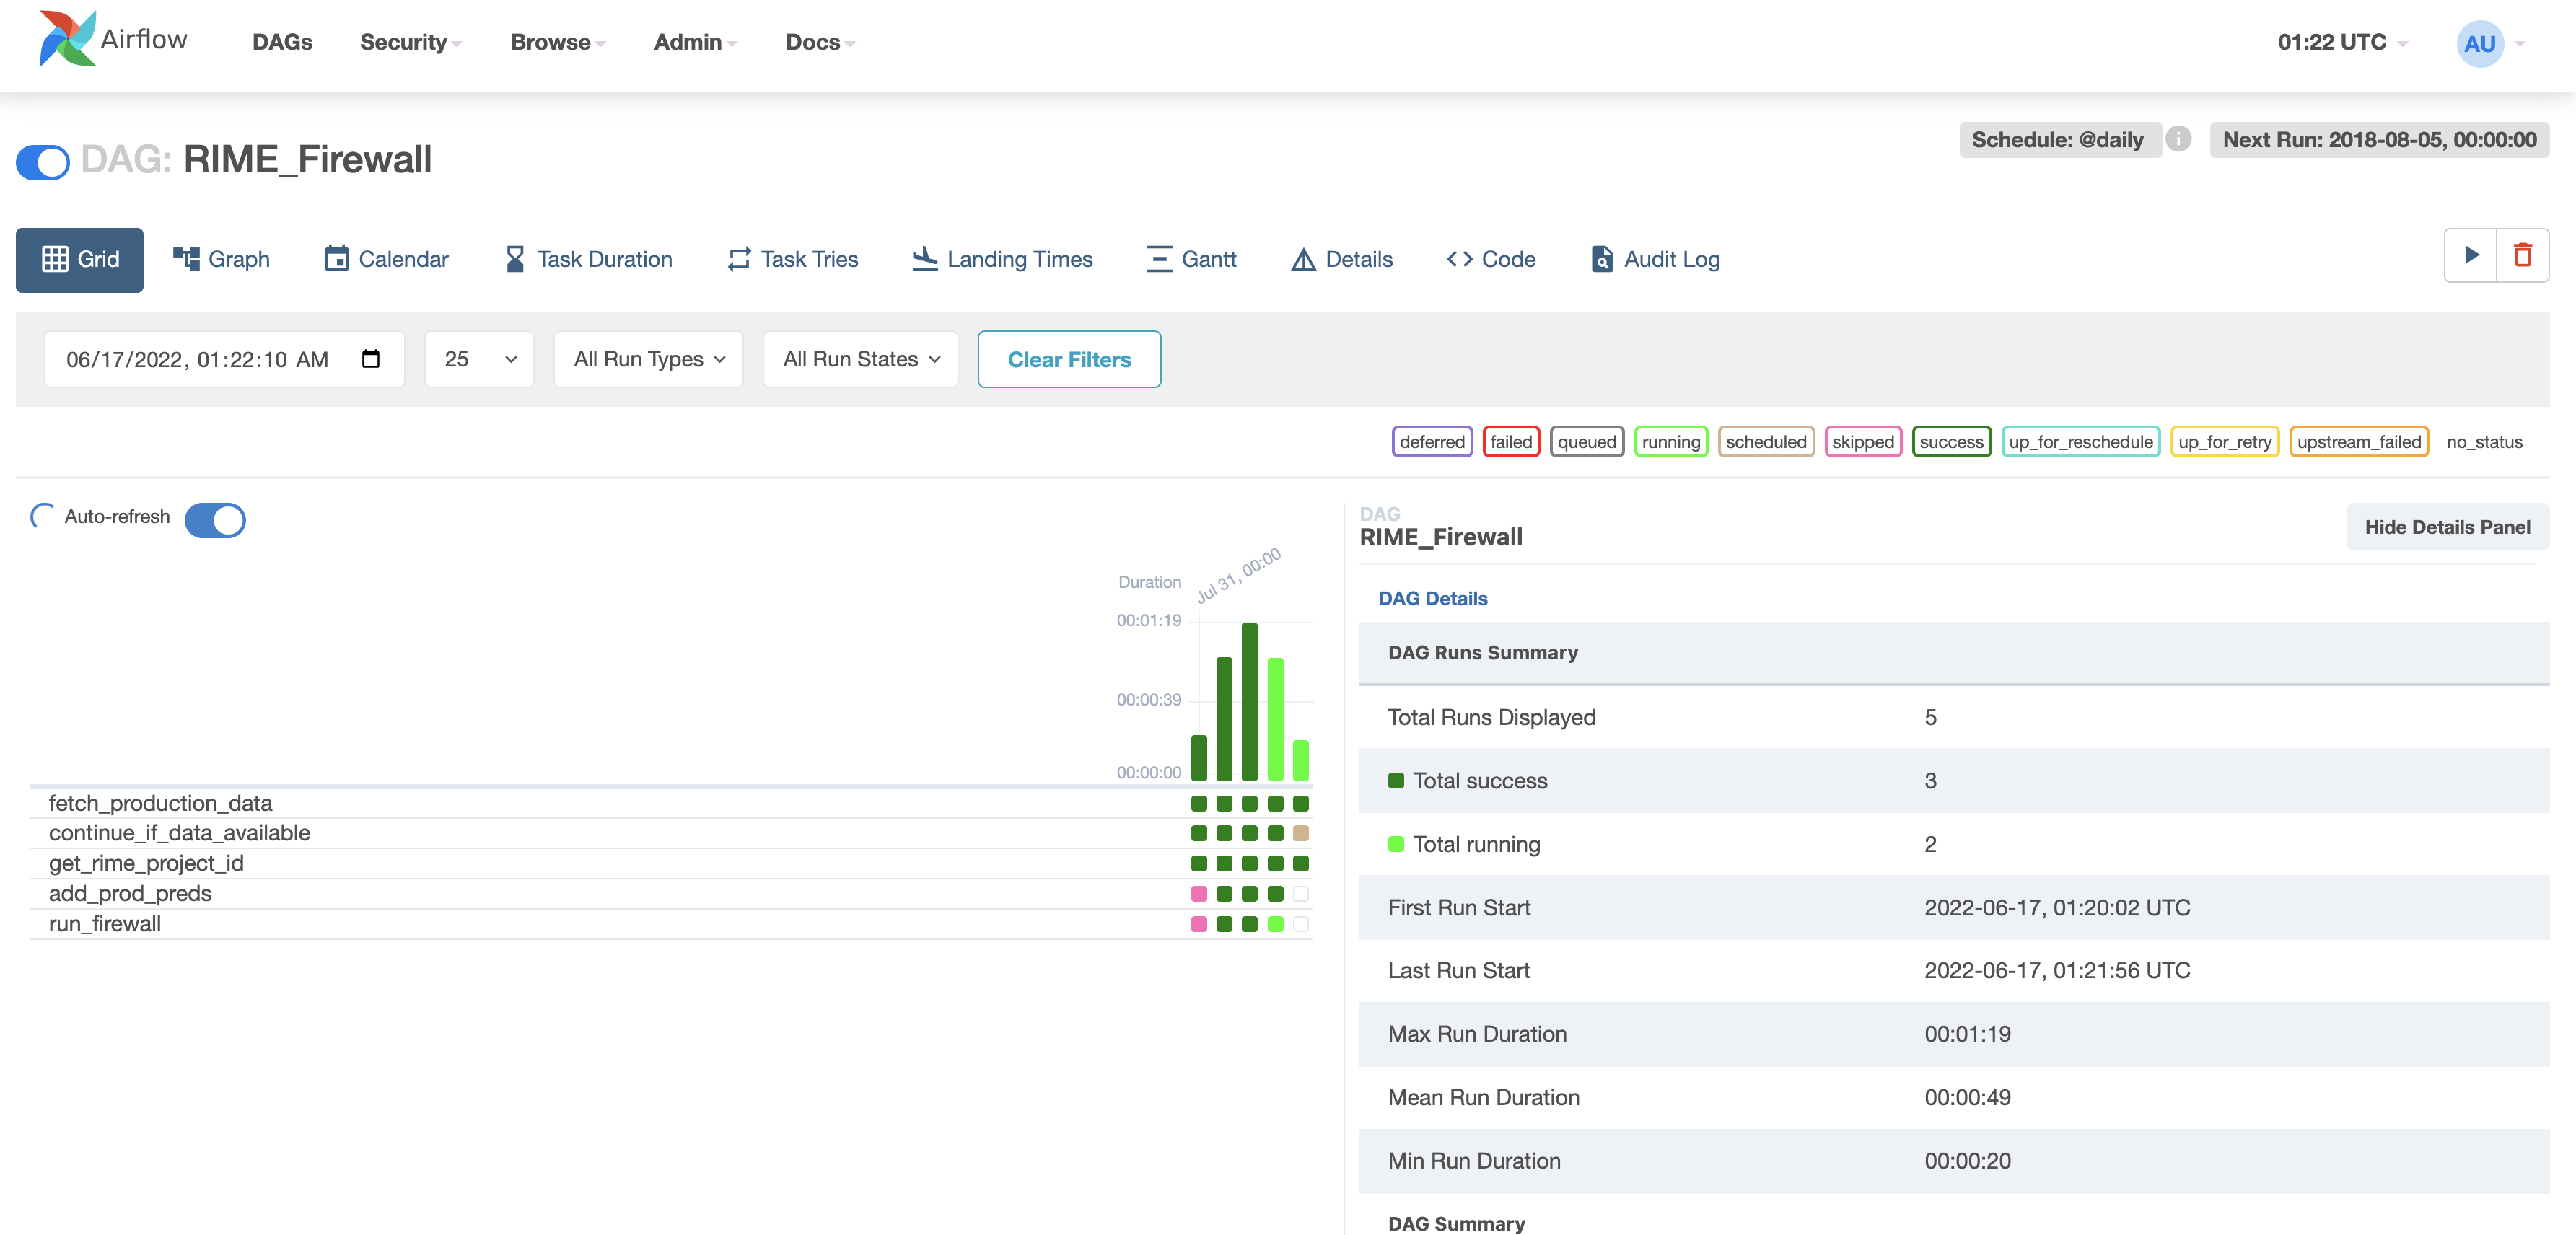Click the schedule info icon
Screen dimensions: 2576x1235
pos(2179,139)
